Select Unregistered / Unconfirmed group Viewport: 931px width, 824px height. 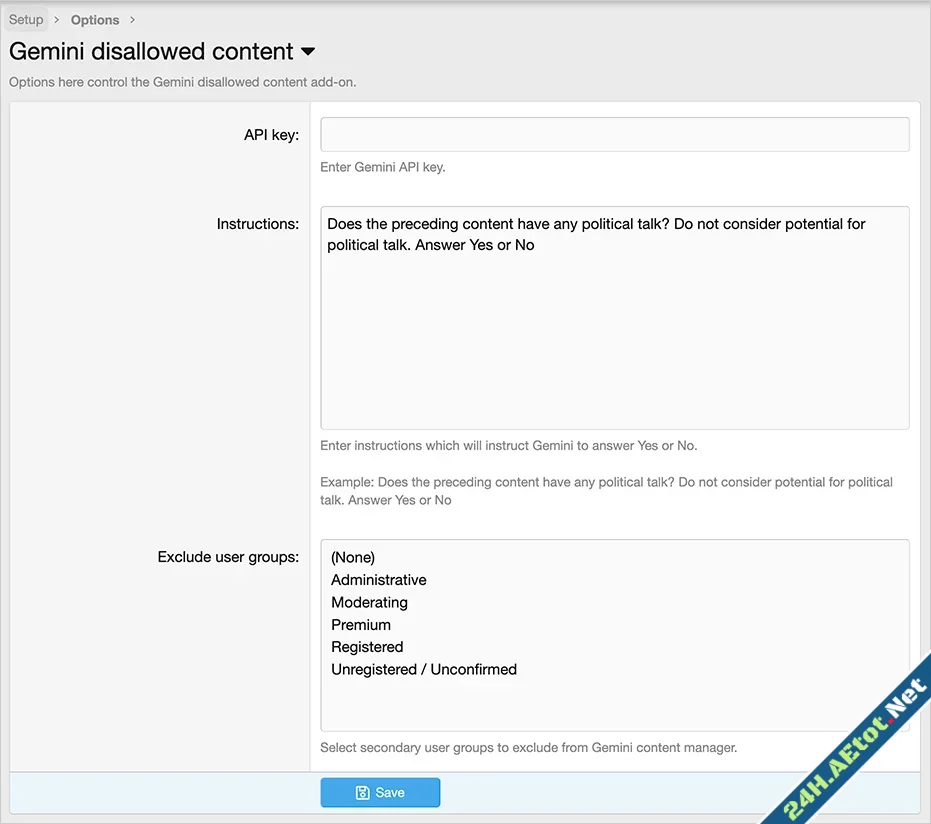pos(423,669)
